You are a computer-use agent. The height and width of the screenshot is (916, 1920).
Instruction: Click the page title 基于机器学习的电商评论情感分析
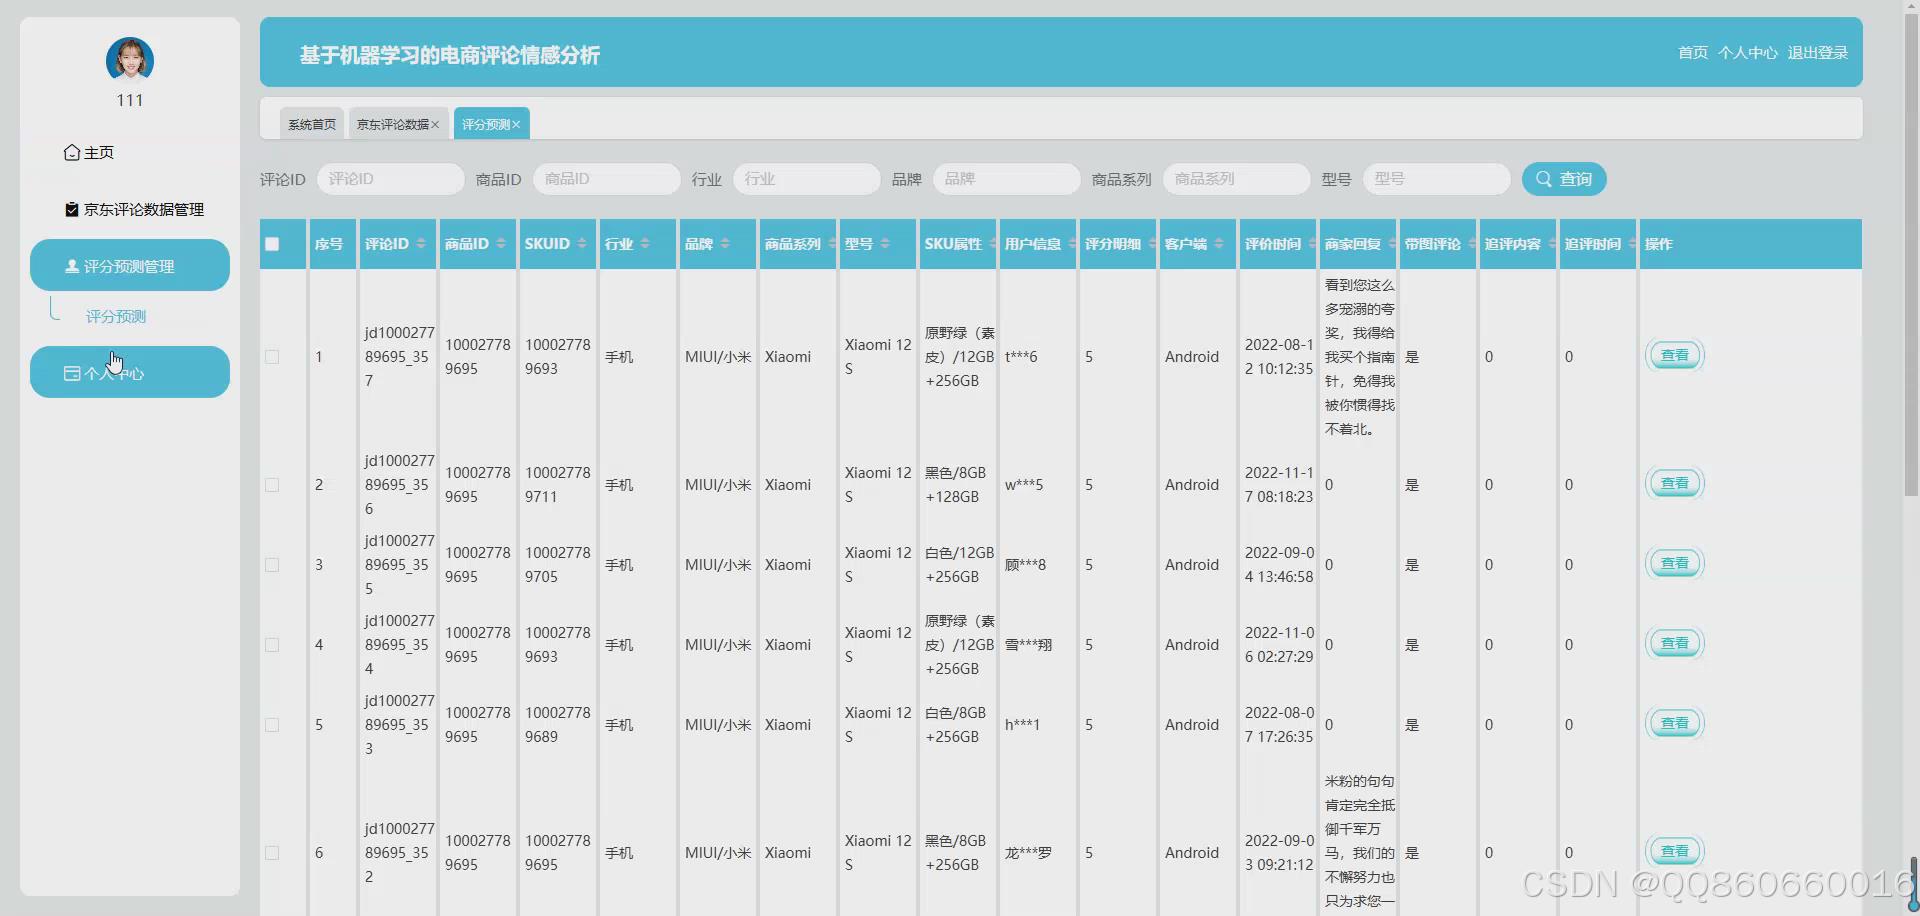450,55
